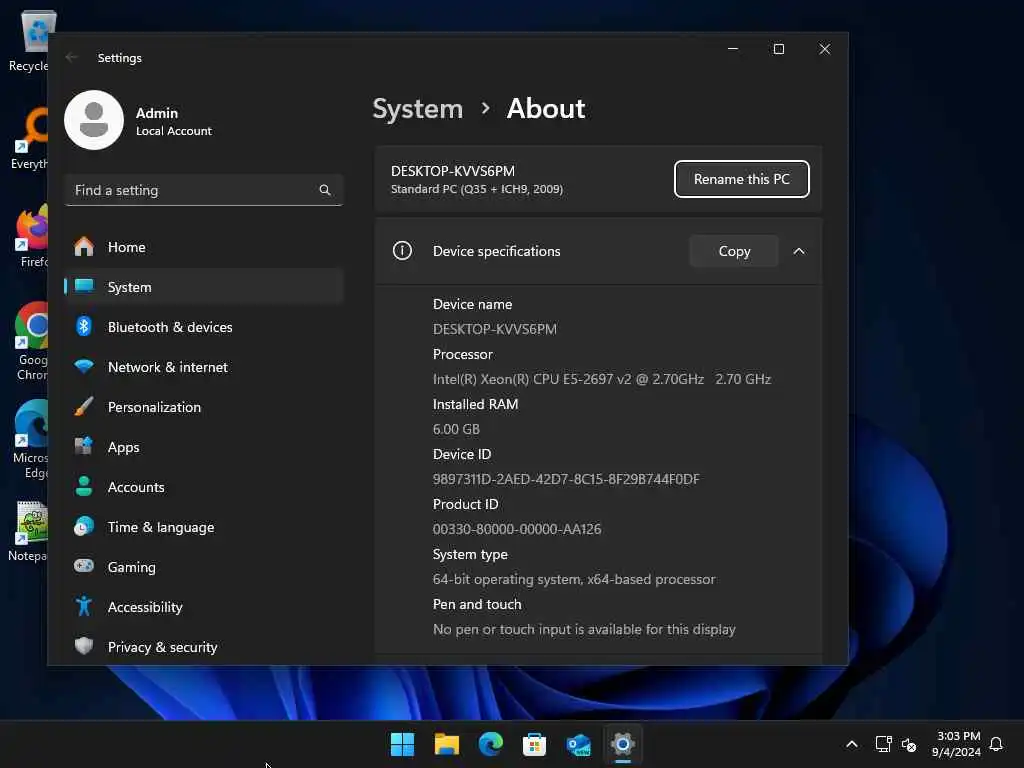Click the Find a setting field
Screen dimensions: 1024x768
(x=204, y=190)
